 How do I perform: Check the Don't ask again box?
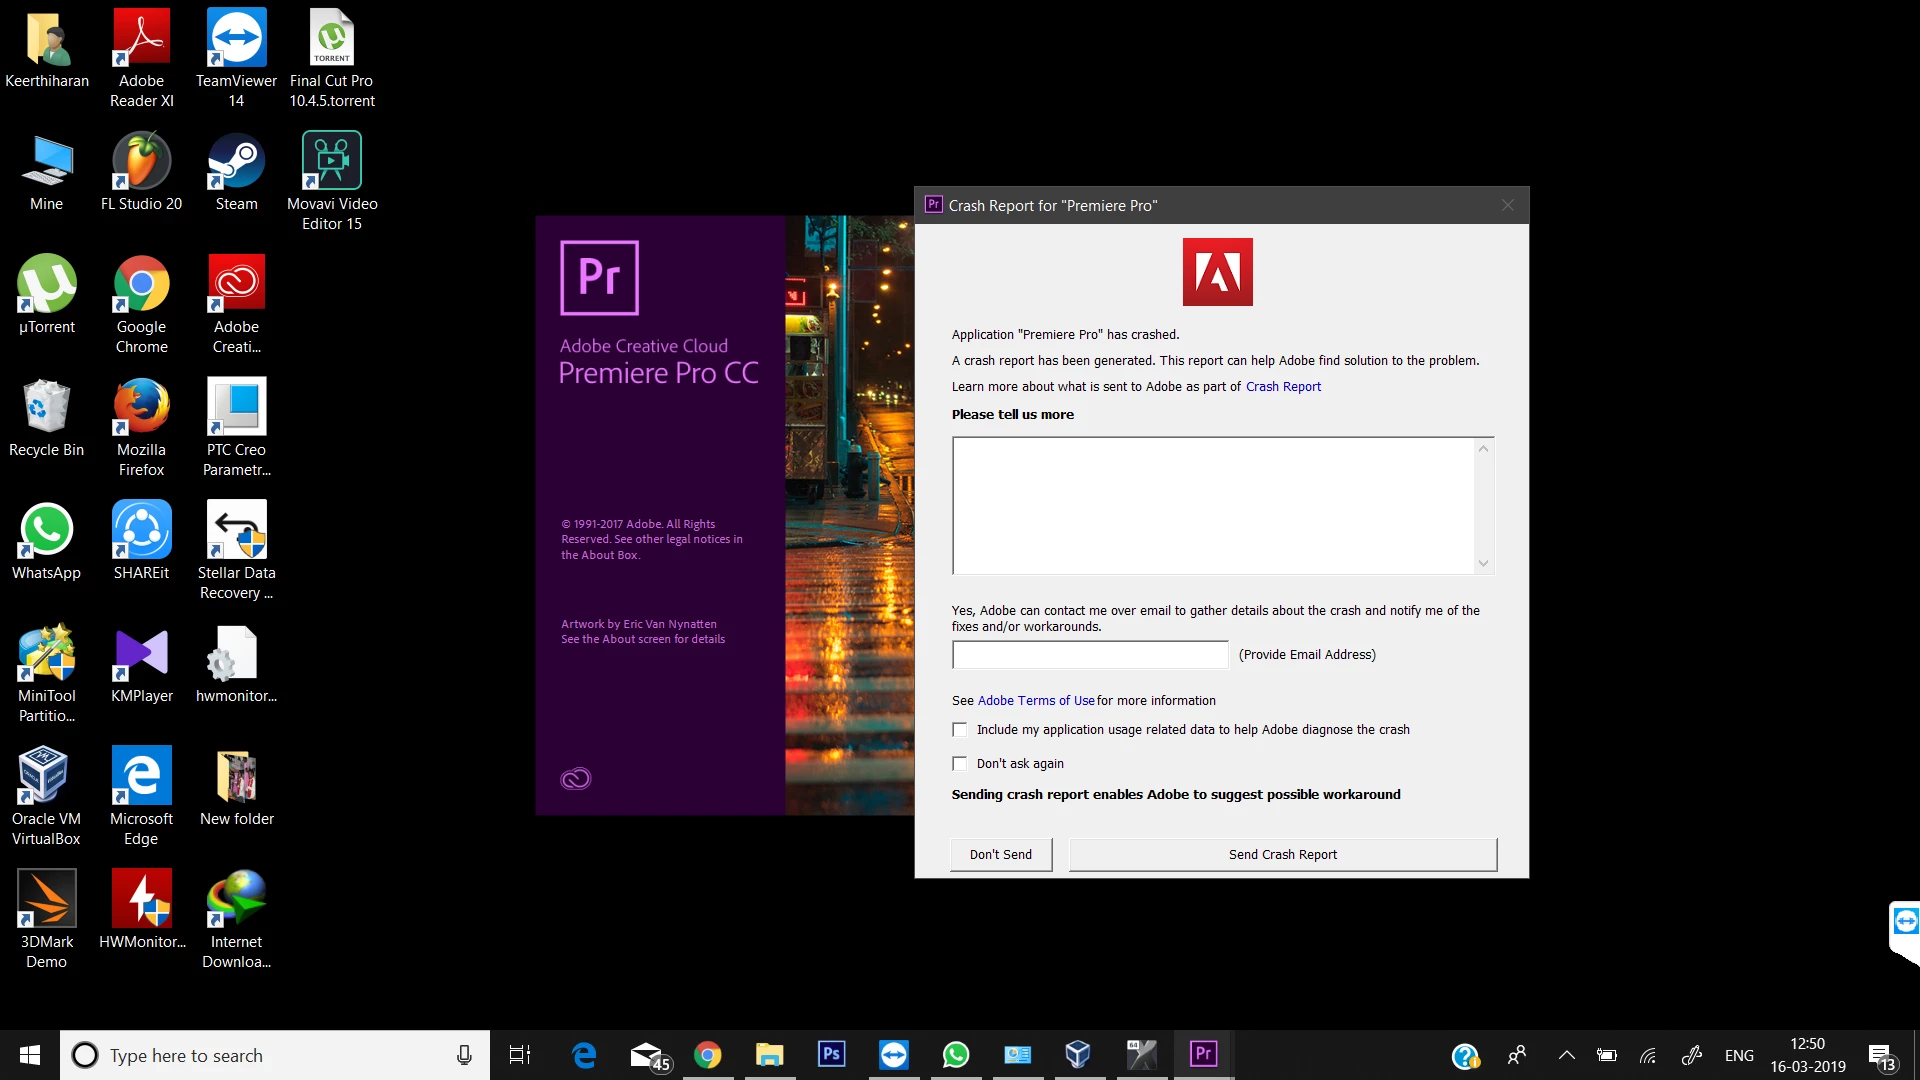click(960, 764)
